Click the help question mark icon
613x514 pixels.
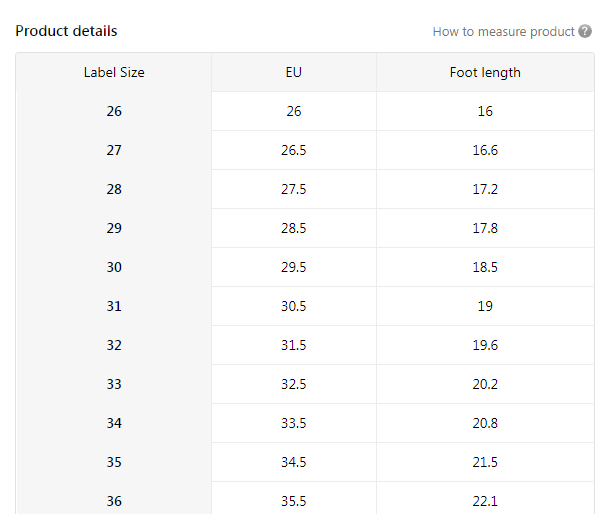(585, 32)
